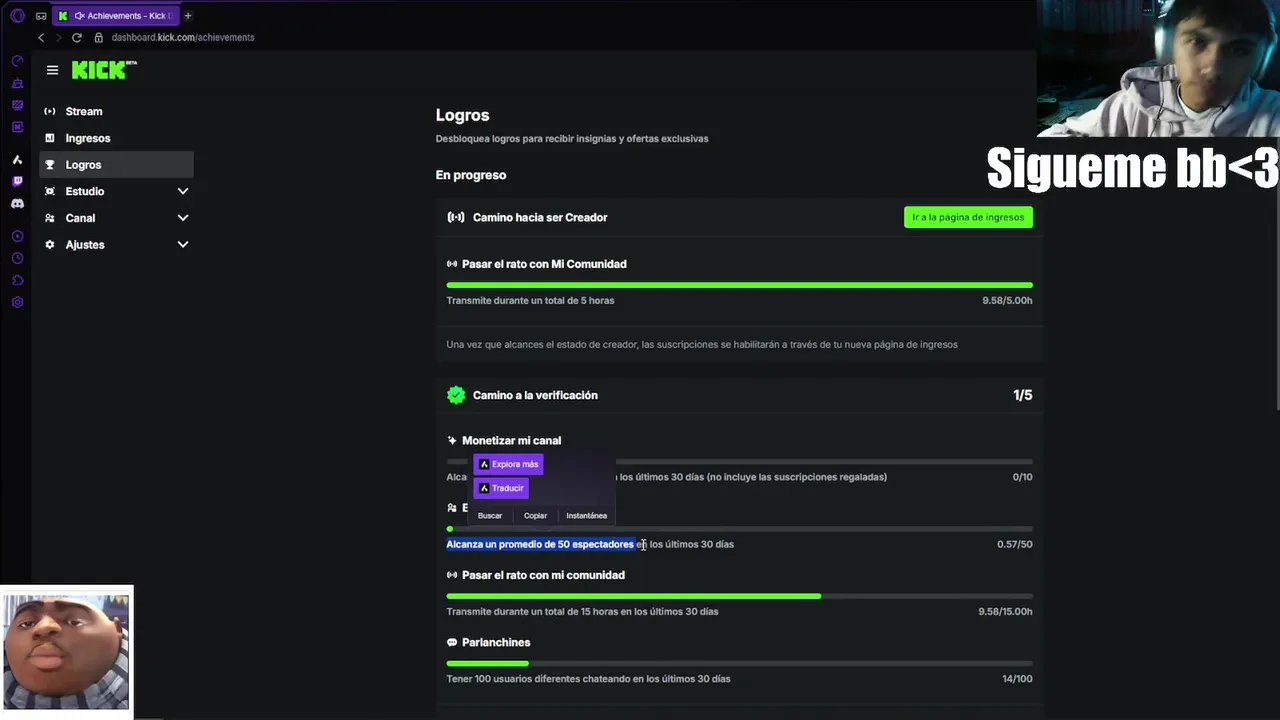Click the Aria AI sidebar icon
This screenshot has width=1280, height=720.
(17, 160)
